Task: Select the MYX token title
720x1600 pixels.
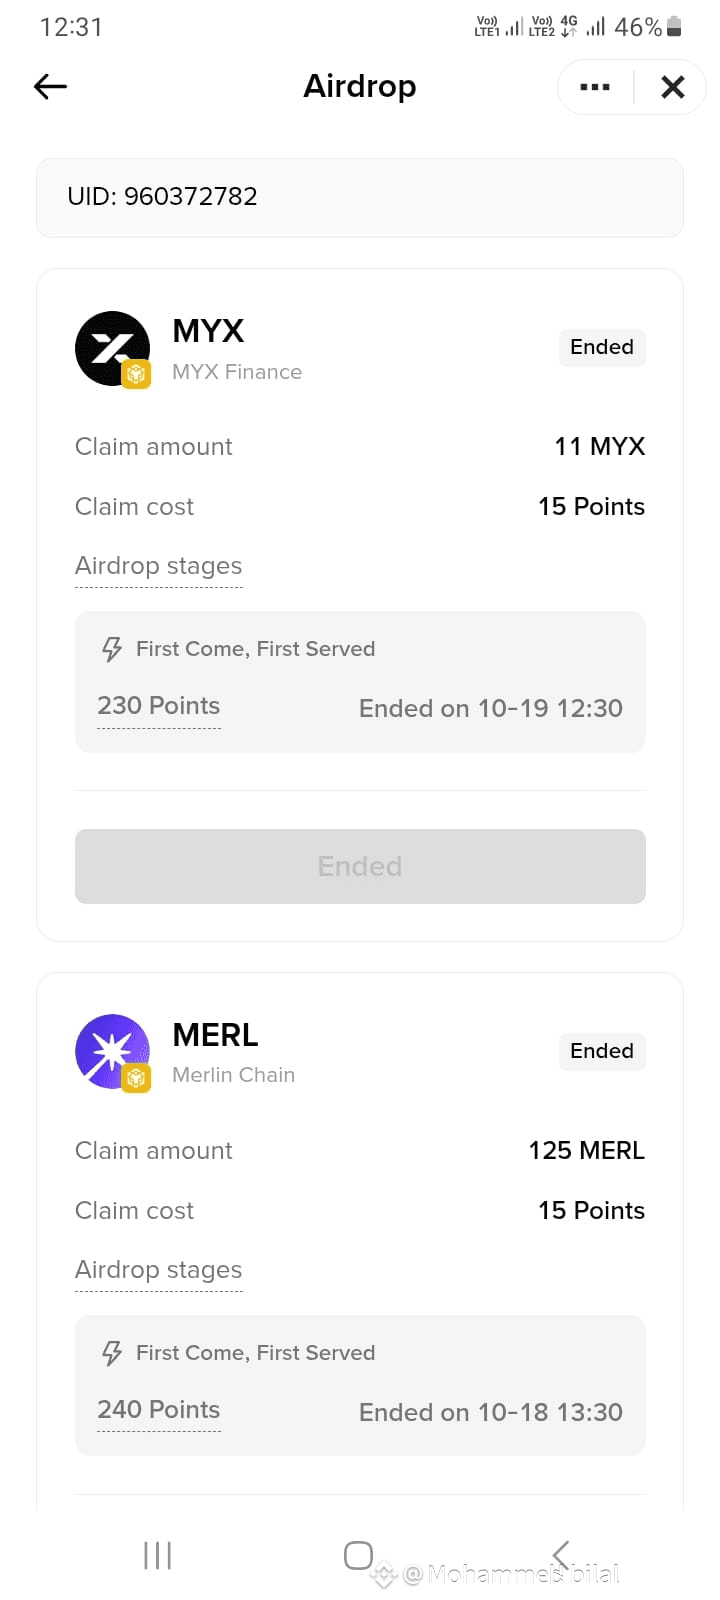Action: (208, 331)
